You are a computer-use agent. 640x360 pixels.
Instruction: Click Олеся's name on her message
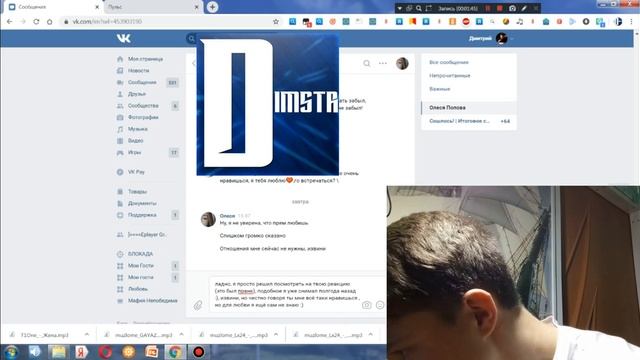227,216
